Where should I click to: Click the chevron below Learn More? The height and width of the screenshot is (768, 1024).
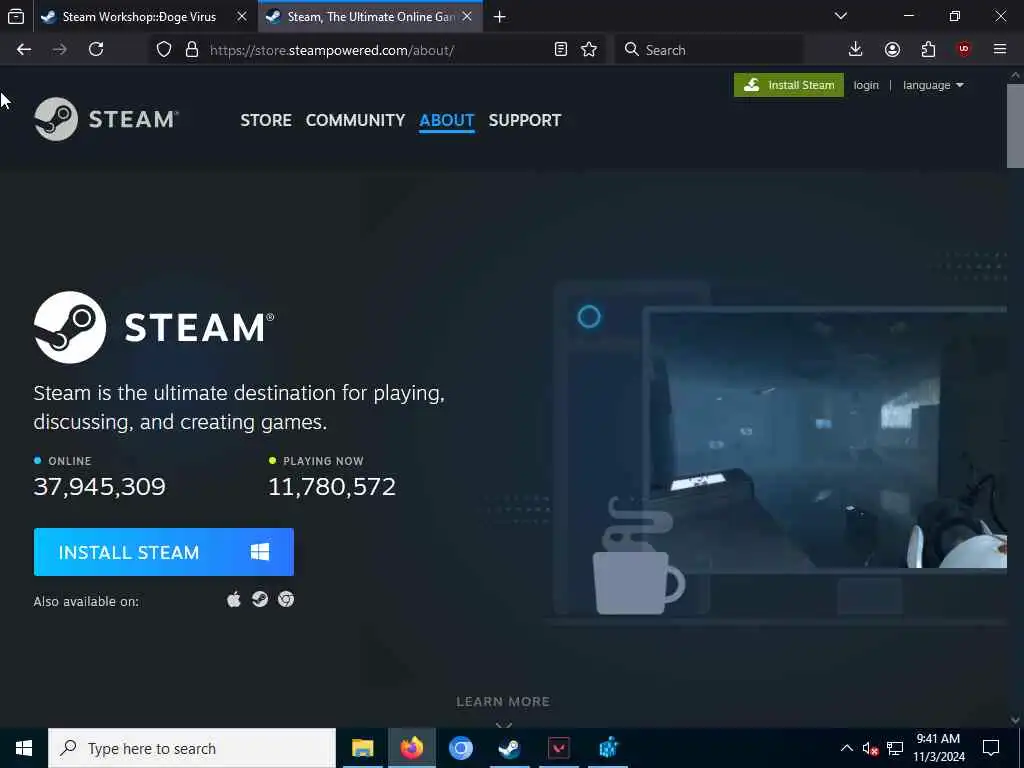tap(504, 724)
